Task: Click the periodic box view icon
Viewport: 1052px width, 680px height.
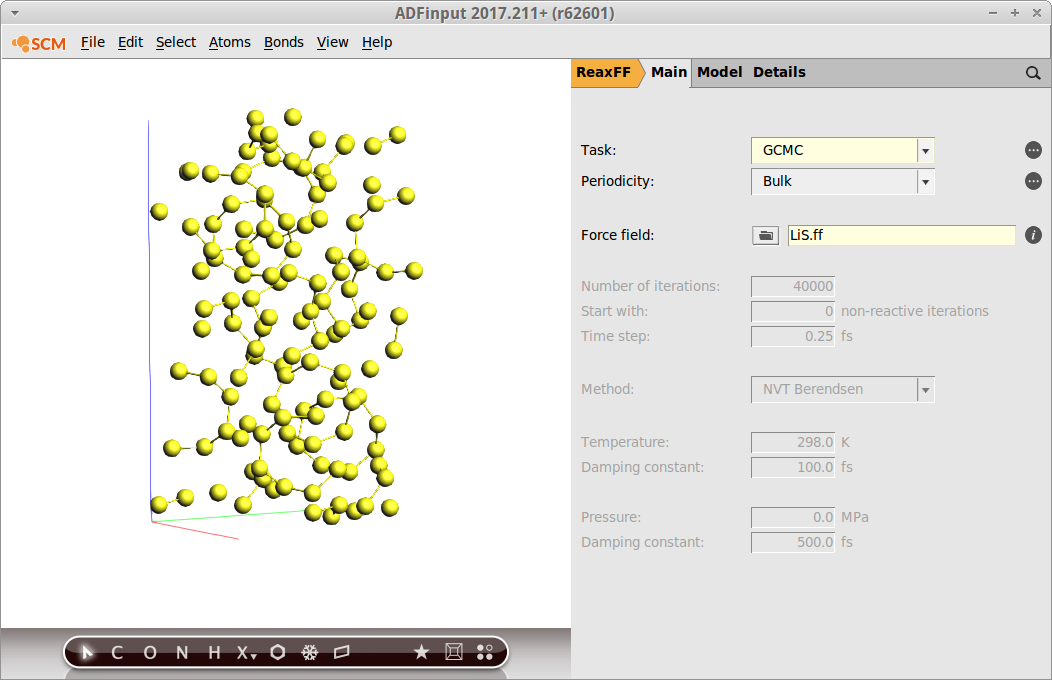Action: point(454,652)
